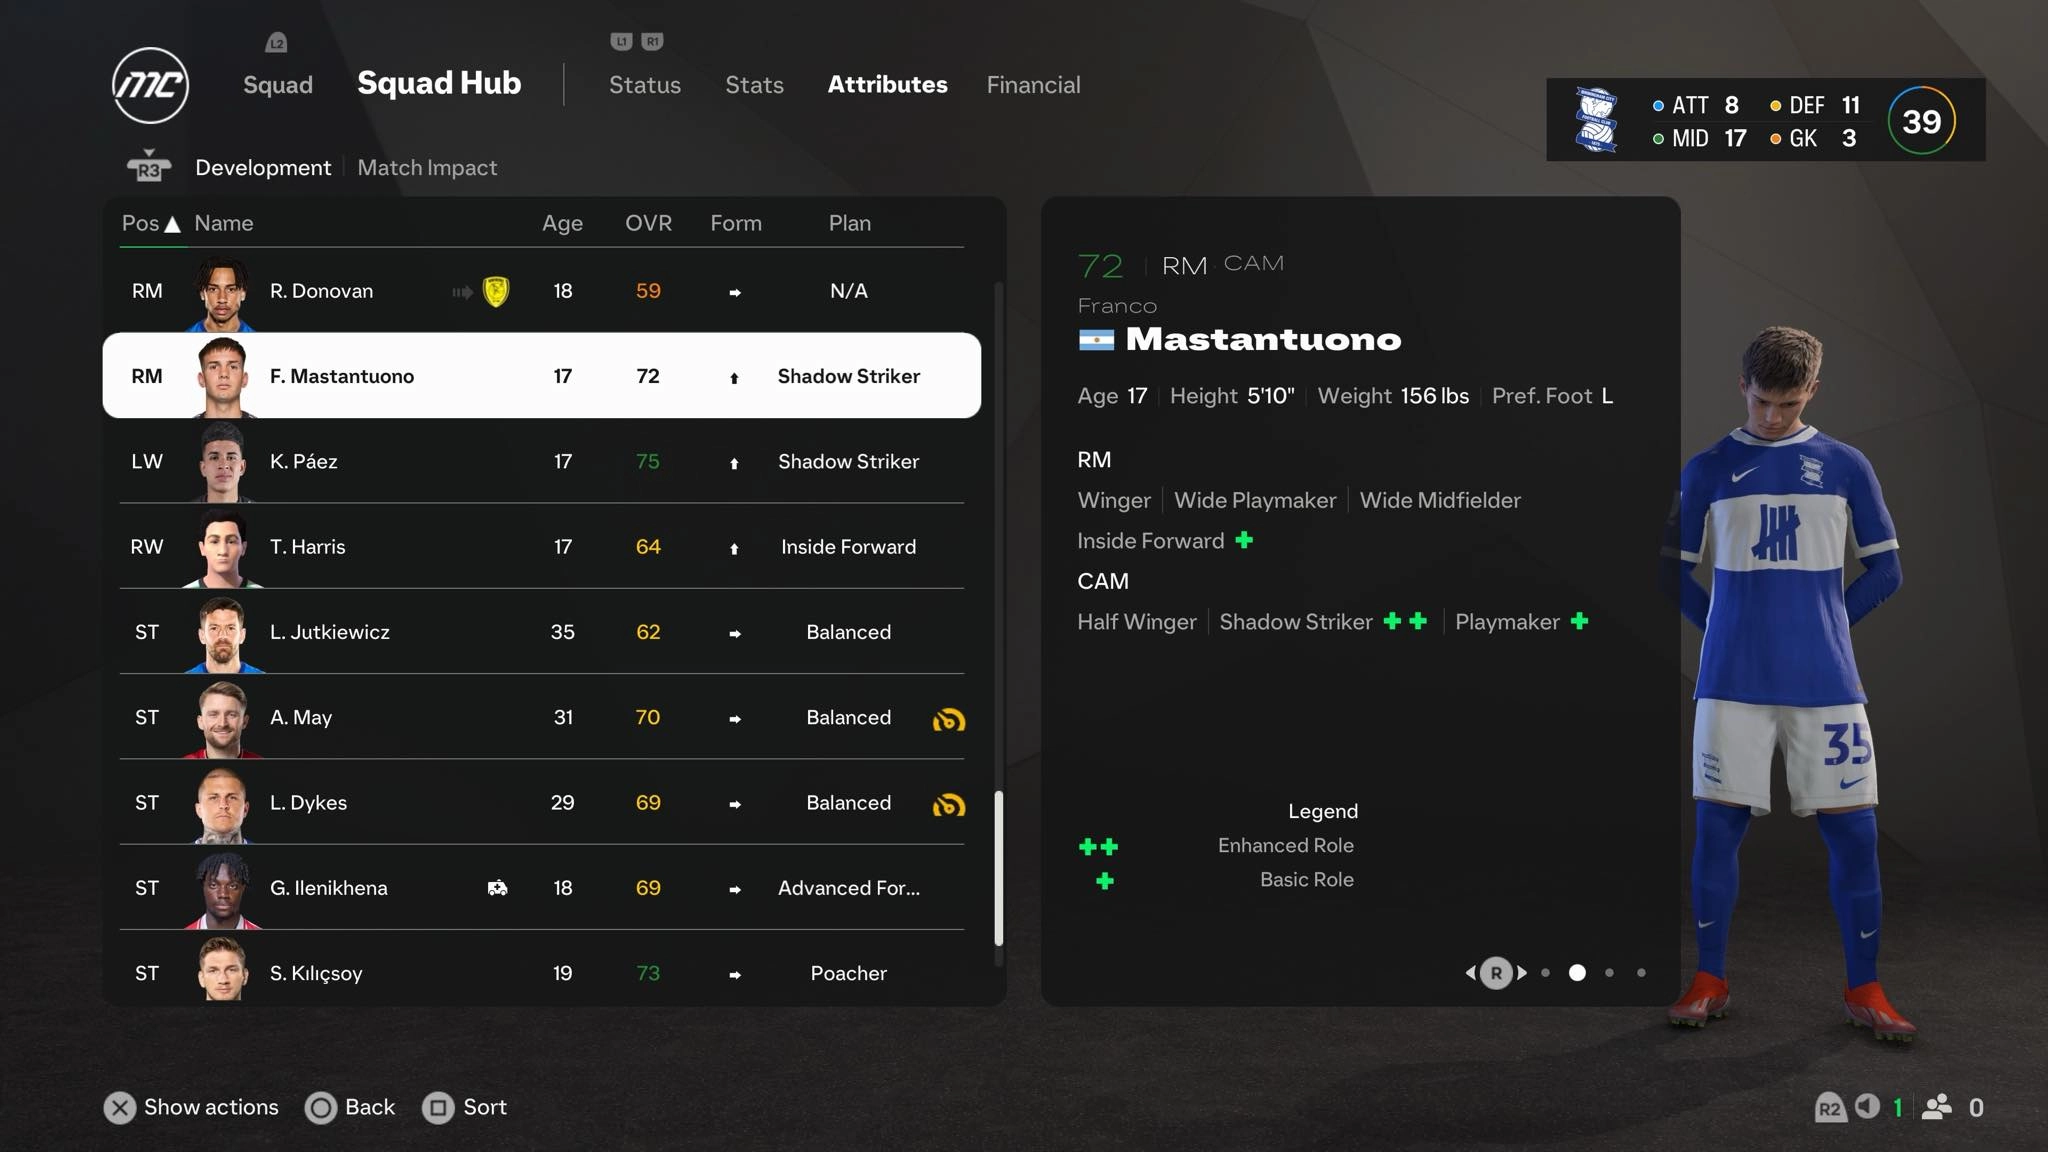Click Back button at bottom
2048x1152 pixels.
[349, 1106]
